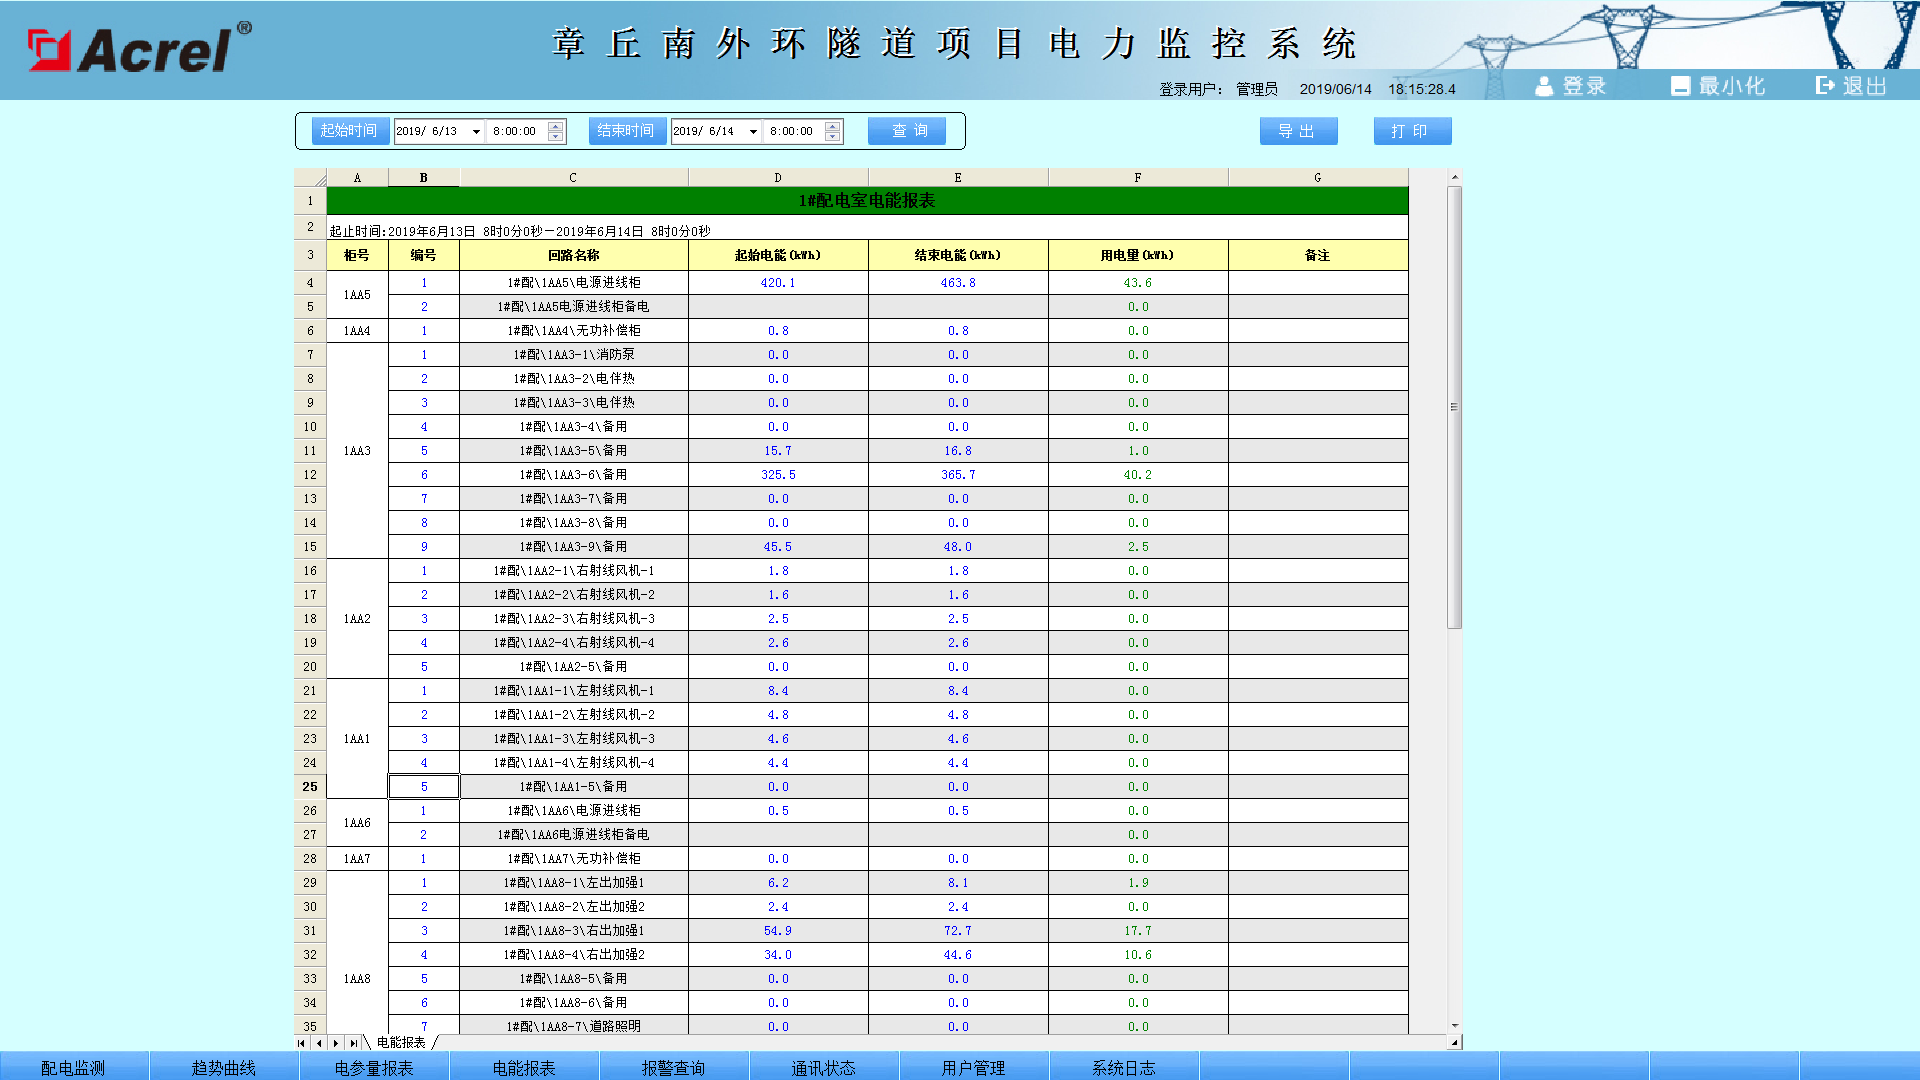Decrease end time with down spinner

833,137
